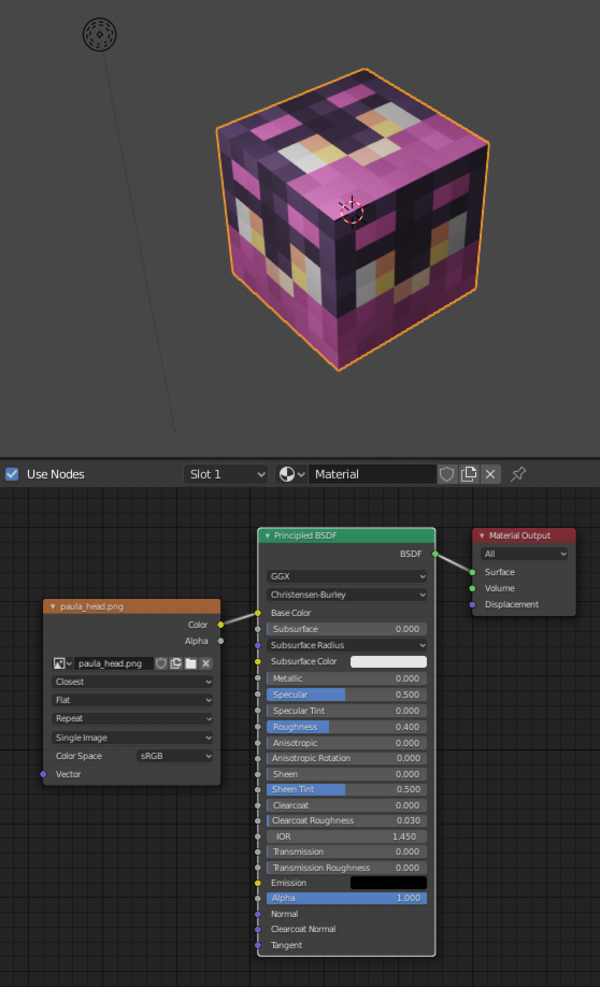The height and width of the screenshot is (987, 600).
Task: Open the GGX distribution dropdown
Action: (x=347, y=576)
